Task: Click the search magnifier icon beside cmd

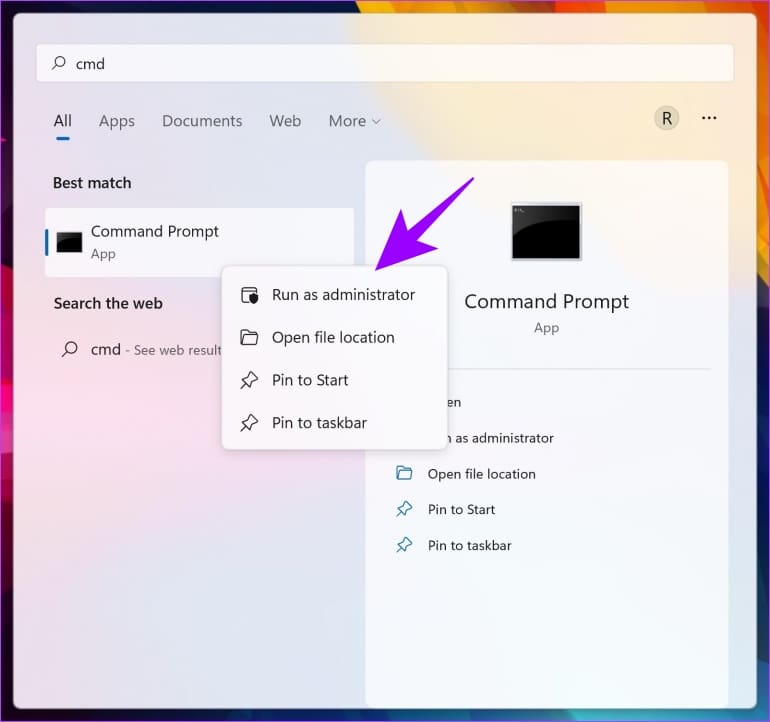Action: point(59,63)
